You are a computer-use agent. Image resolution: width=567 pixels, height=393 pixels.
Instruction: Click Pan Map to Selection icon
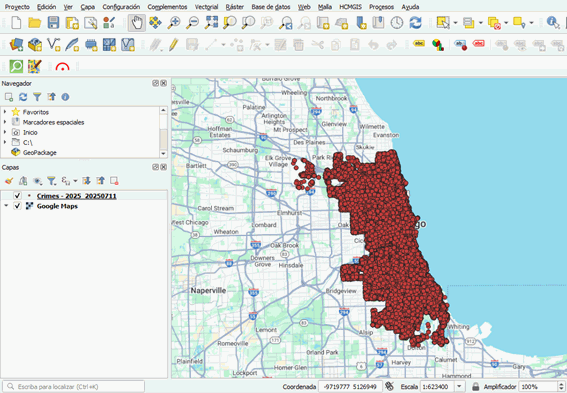[x=155, y=23]
